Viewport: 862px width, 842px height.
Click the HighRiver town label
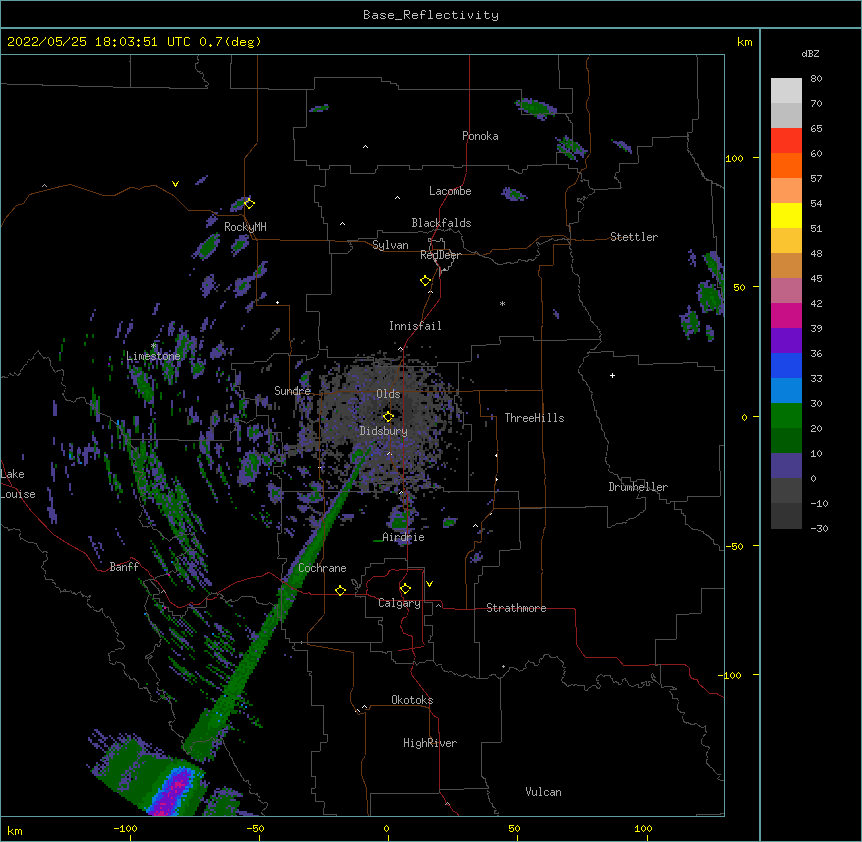(429, 743)
